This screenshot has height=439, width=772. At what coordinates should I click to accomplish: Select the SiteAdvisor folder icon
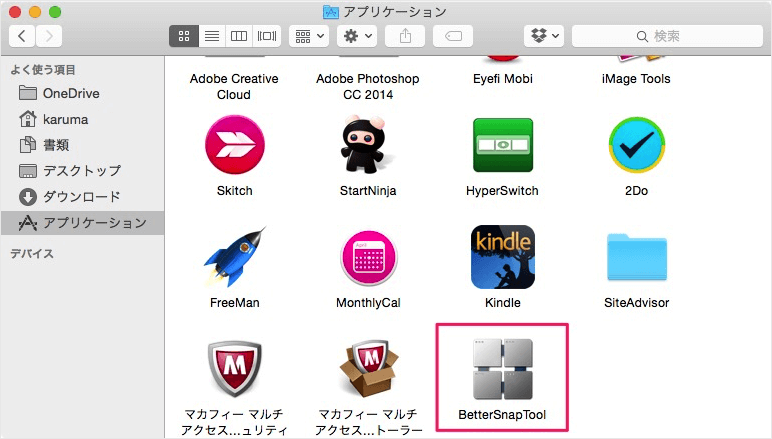coord(637,257)
